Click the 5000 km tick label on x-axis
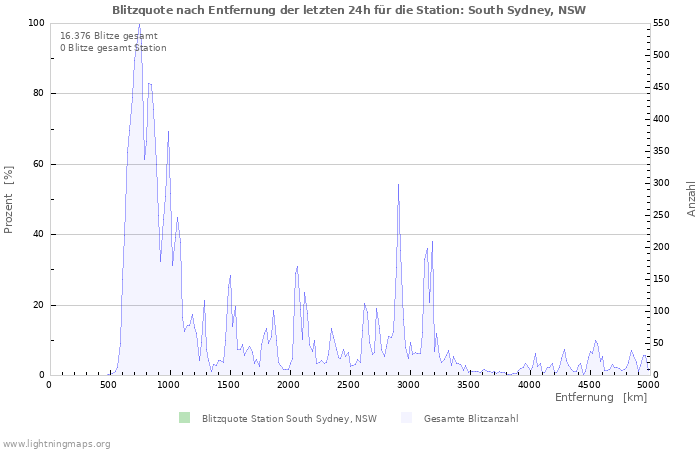This screenshot has width=700, height=450. (x=647, y=385)
